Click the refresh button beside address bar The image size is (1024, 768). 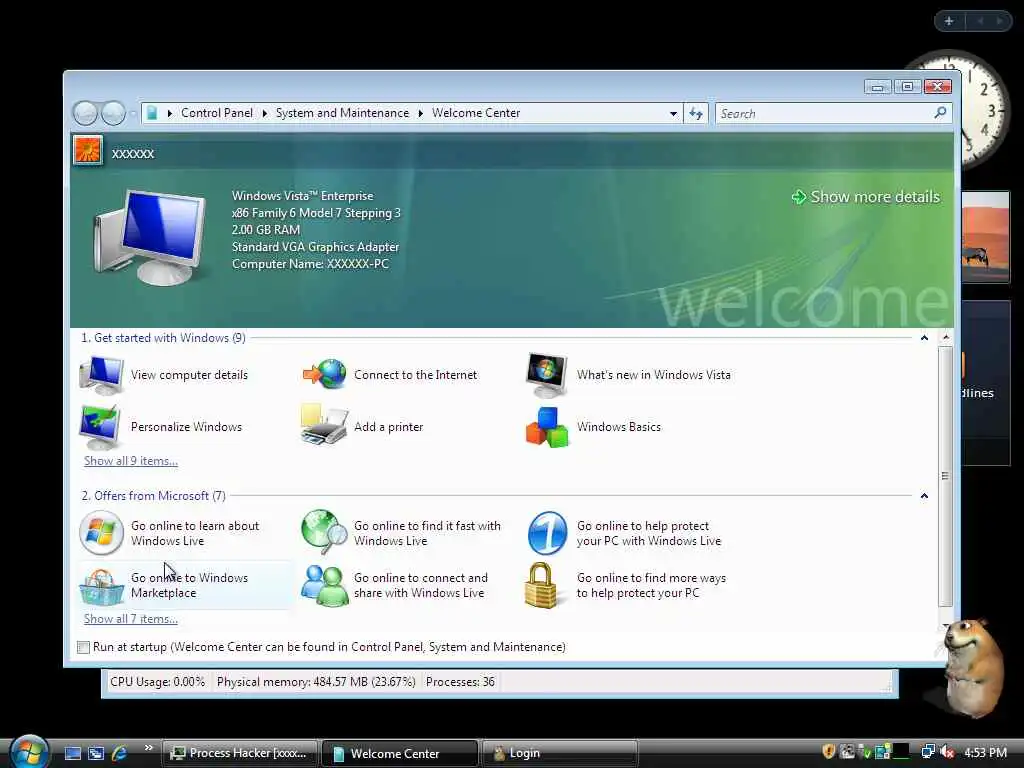tap(696, 114)
